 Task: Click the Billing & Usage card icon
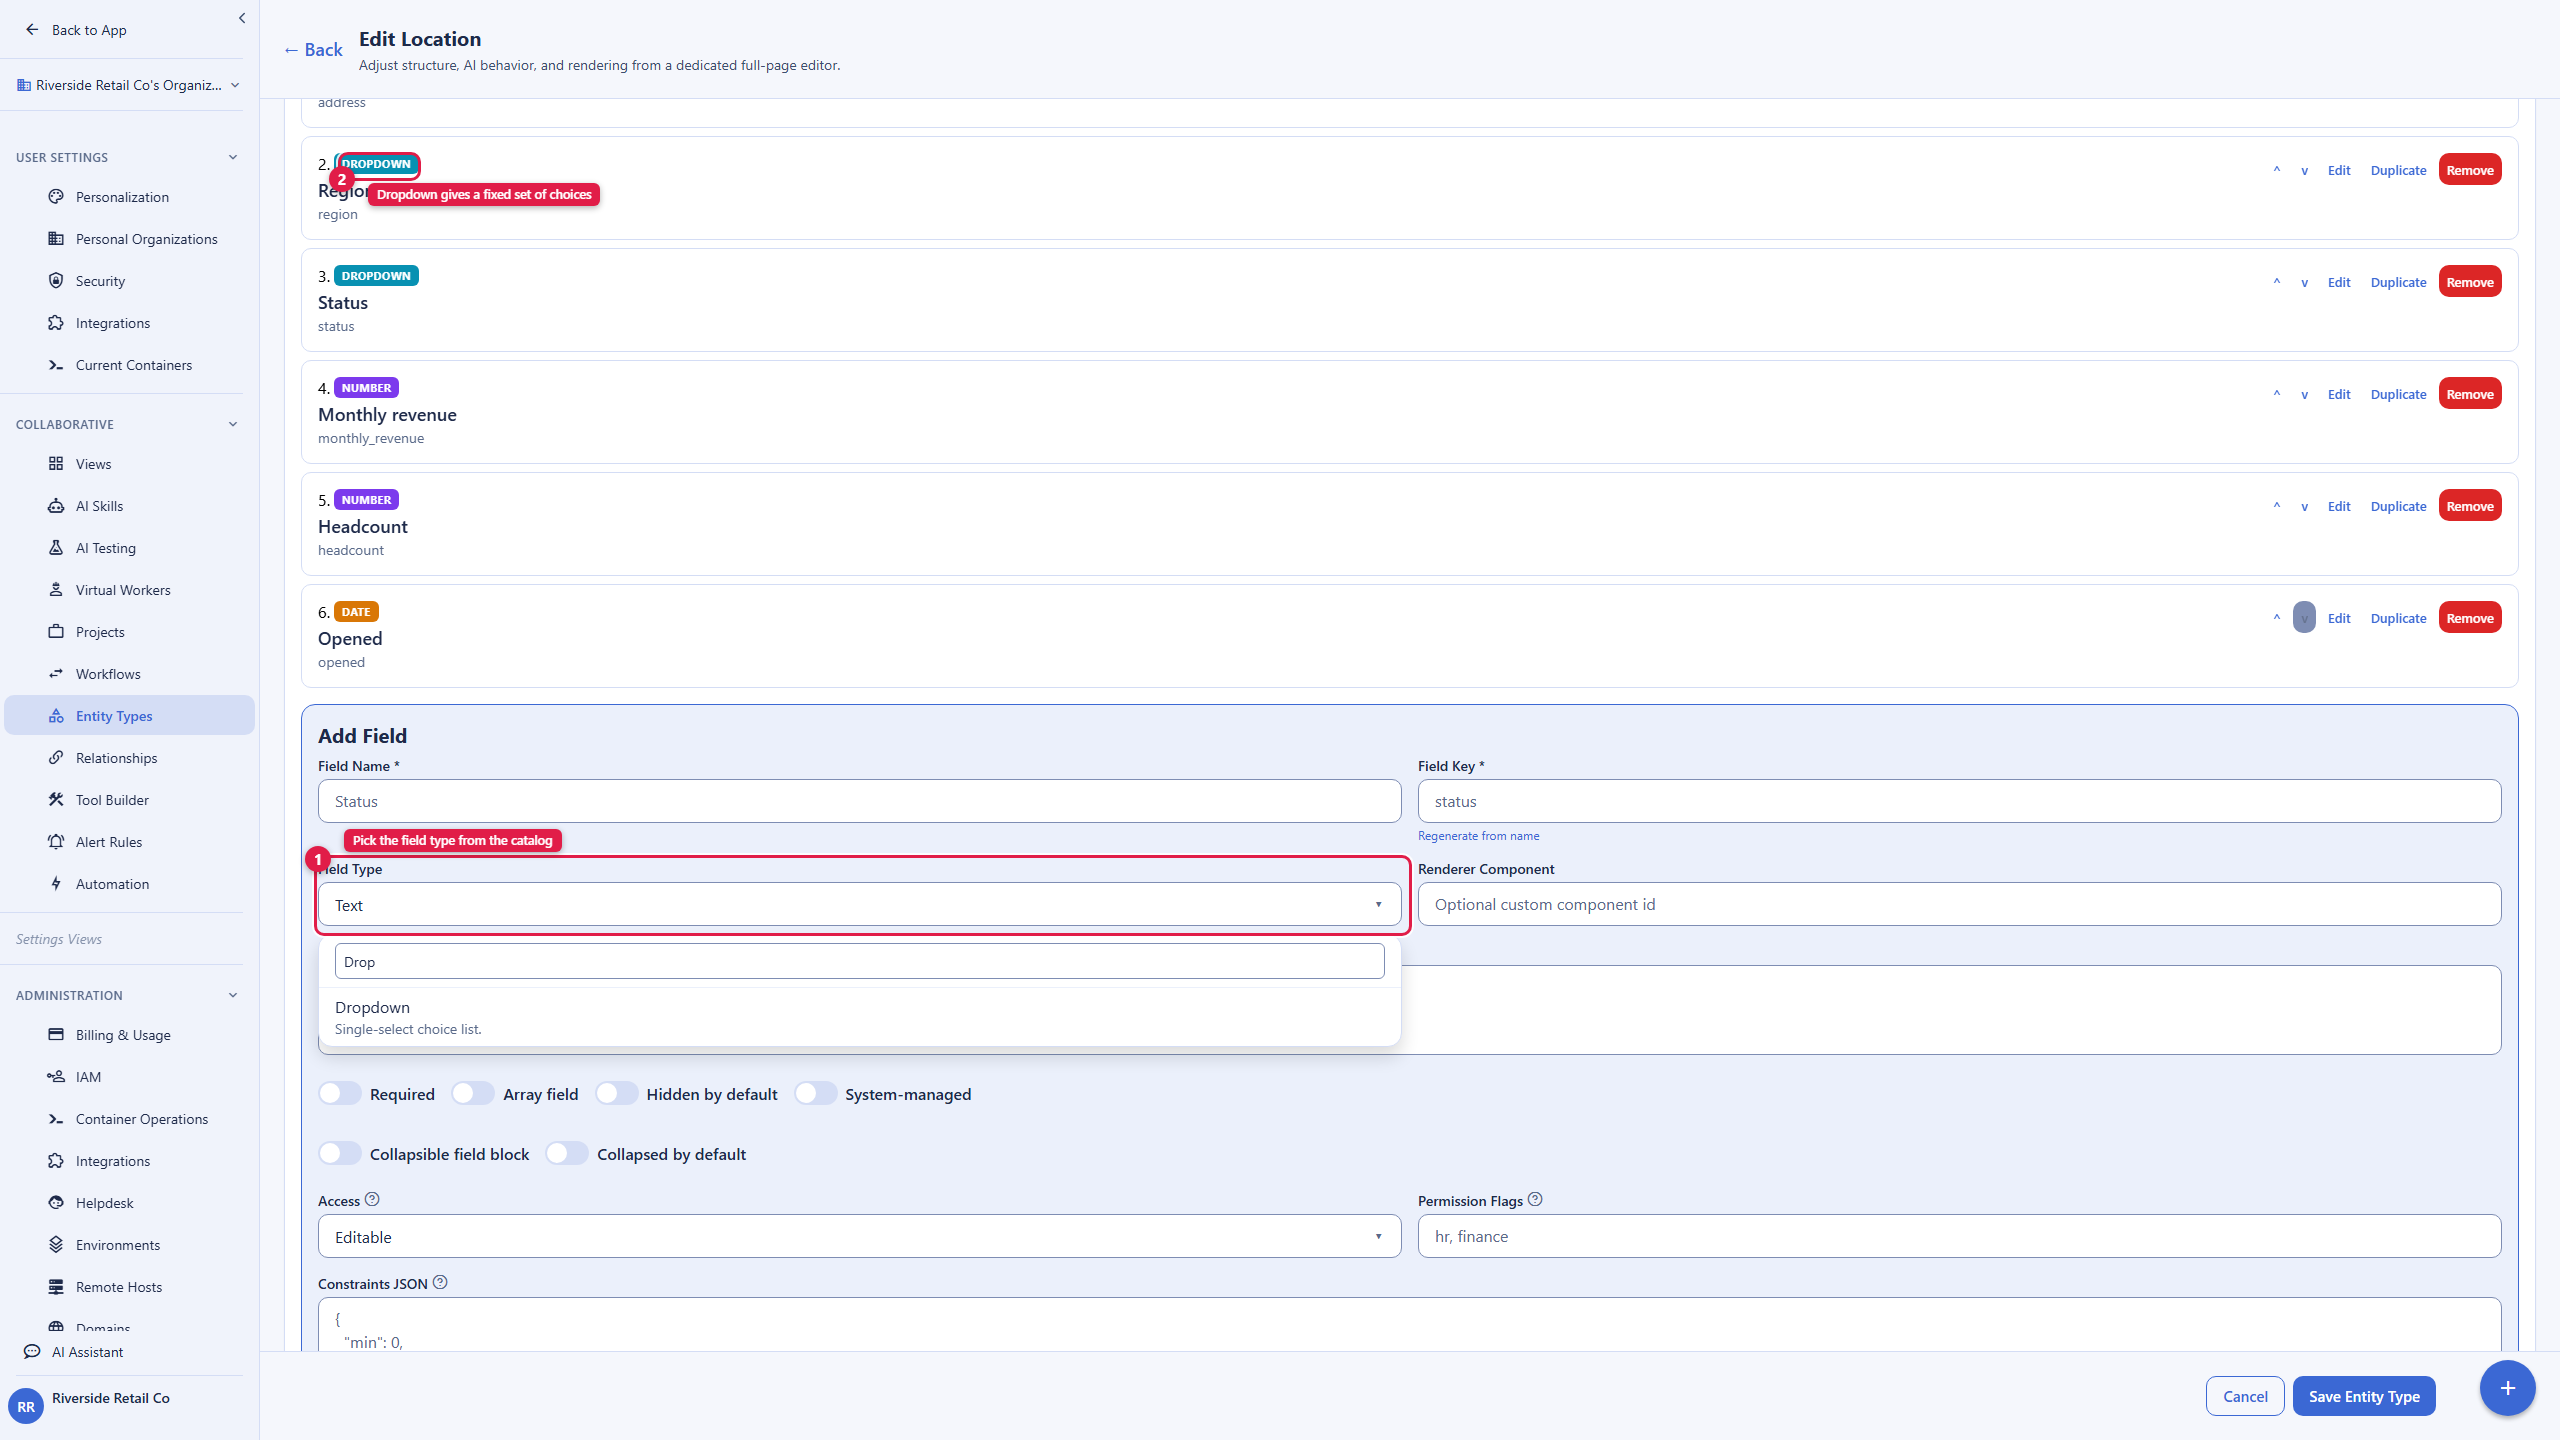click(x=56, y=1035)
